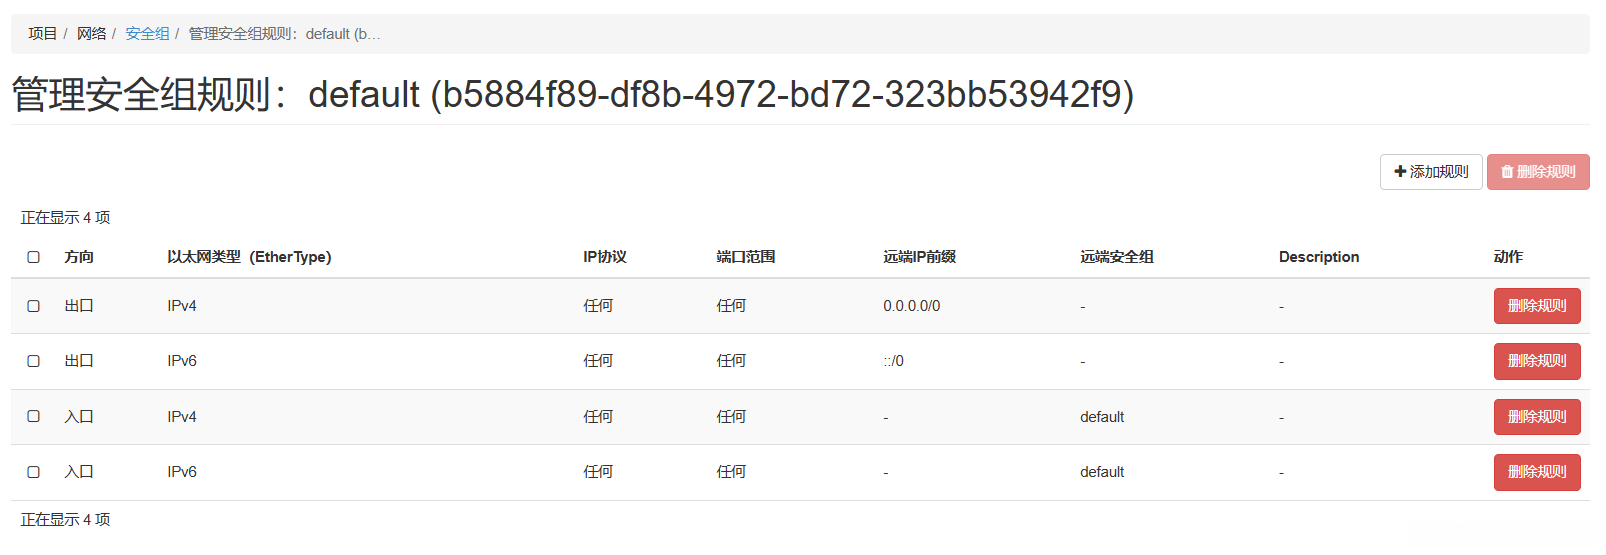Click the plus icon on 添加规则

(1400, 172)
